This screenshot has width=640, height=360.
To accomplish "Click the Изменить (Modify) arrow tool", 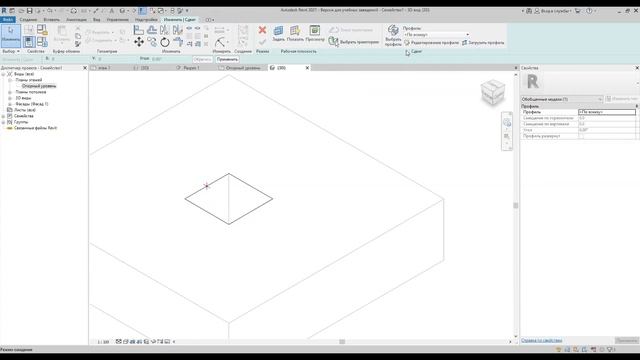I will (x=11, y=36).
